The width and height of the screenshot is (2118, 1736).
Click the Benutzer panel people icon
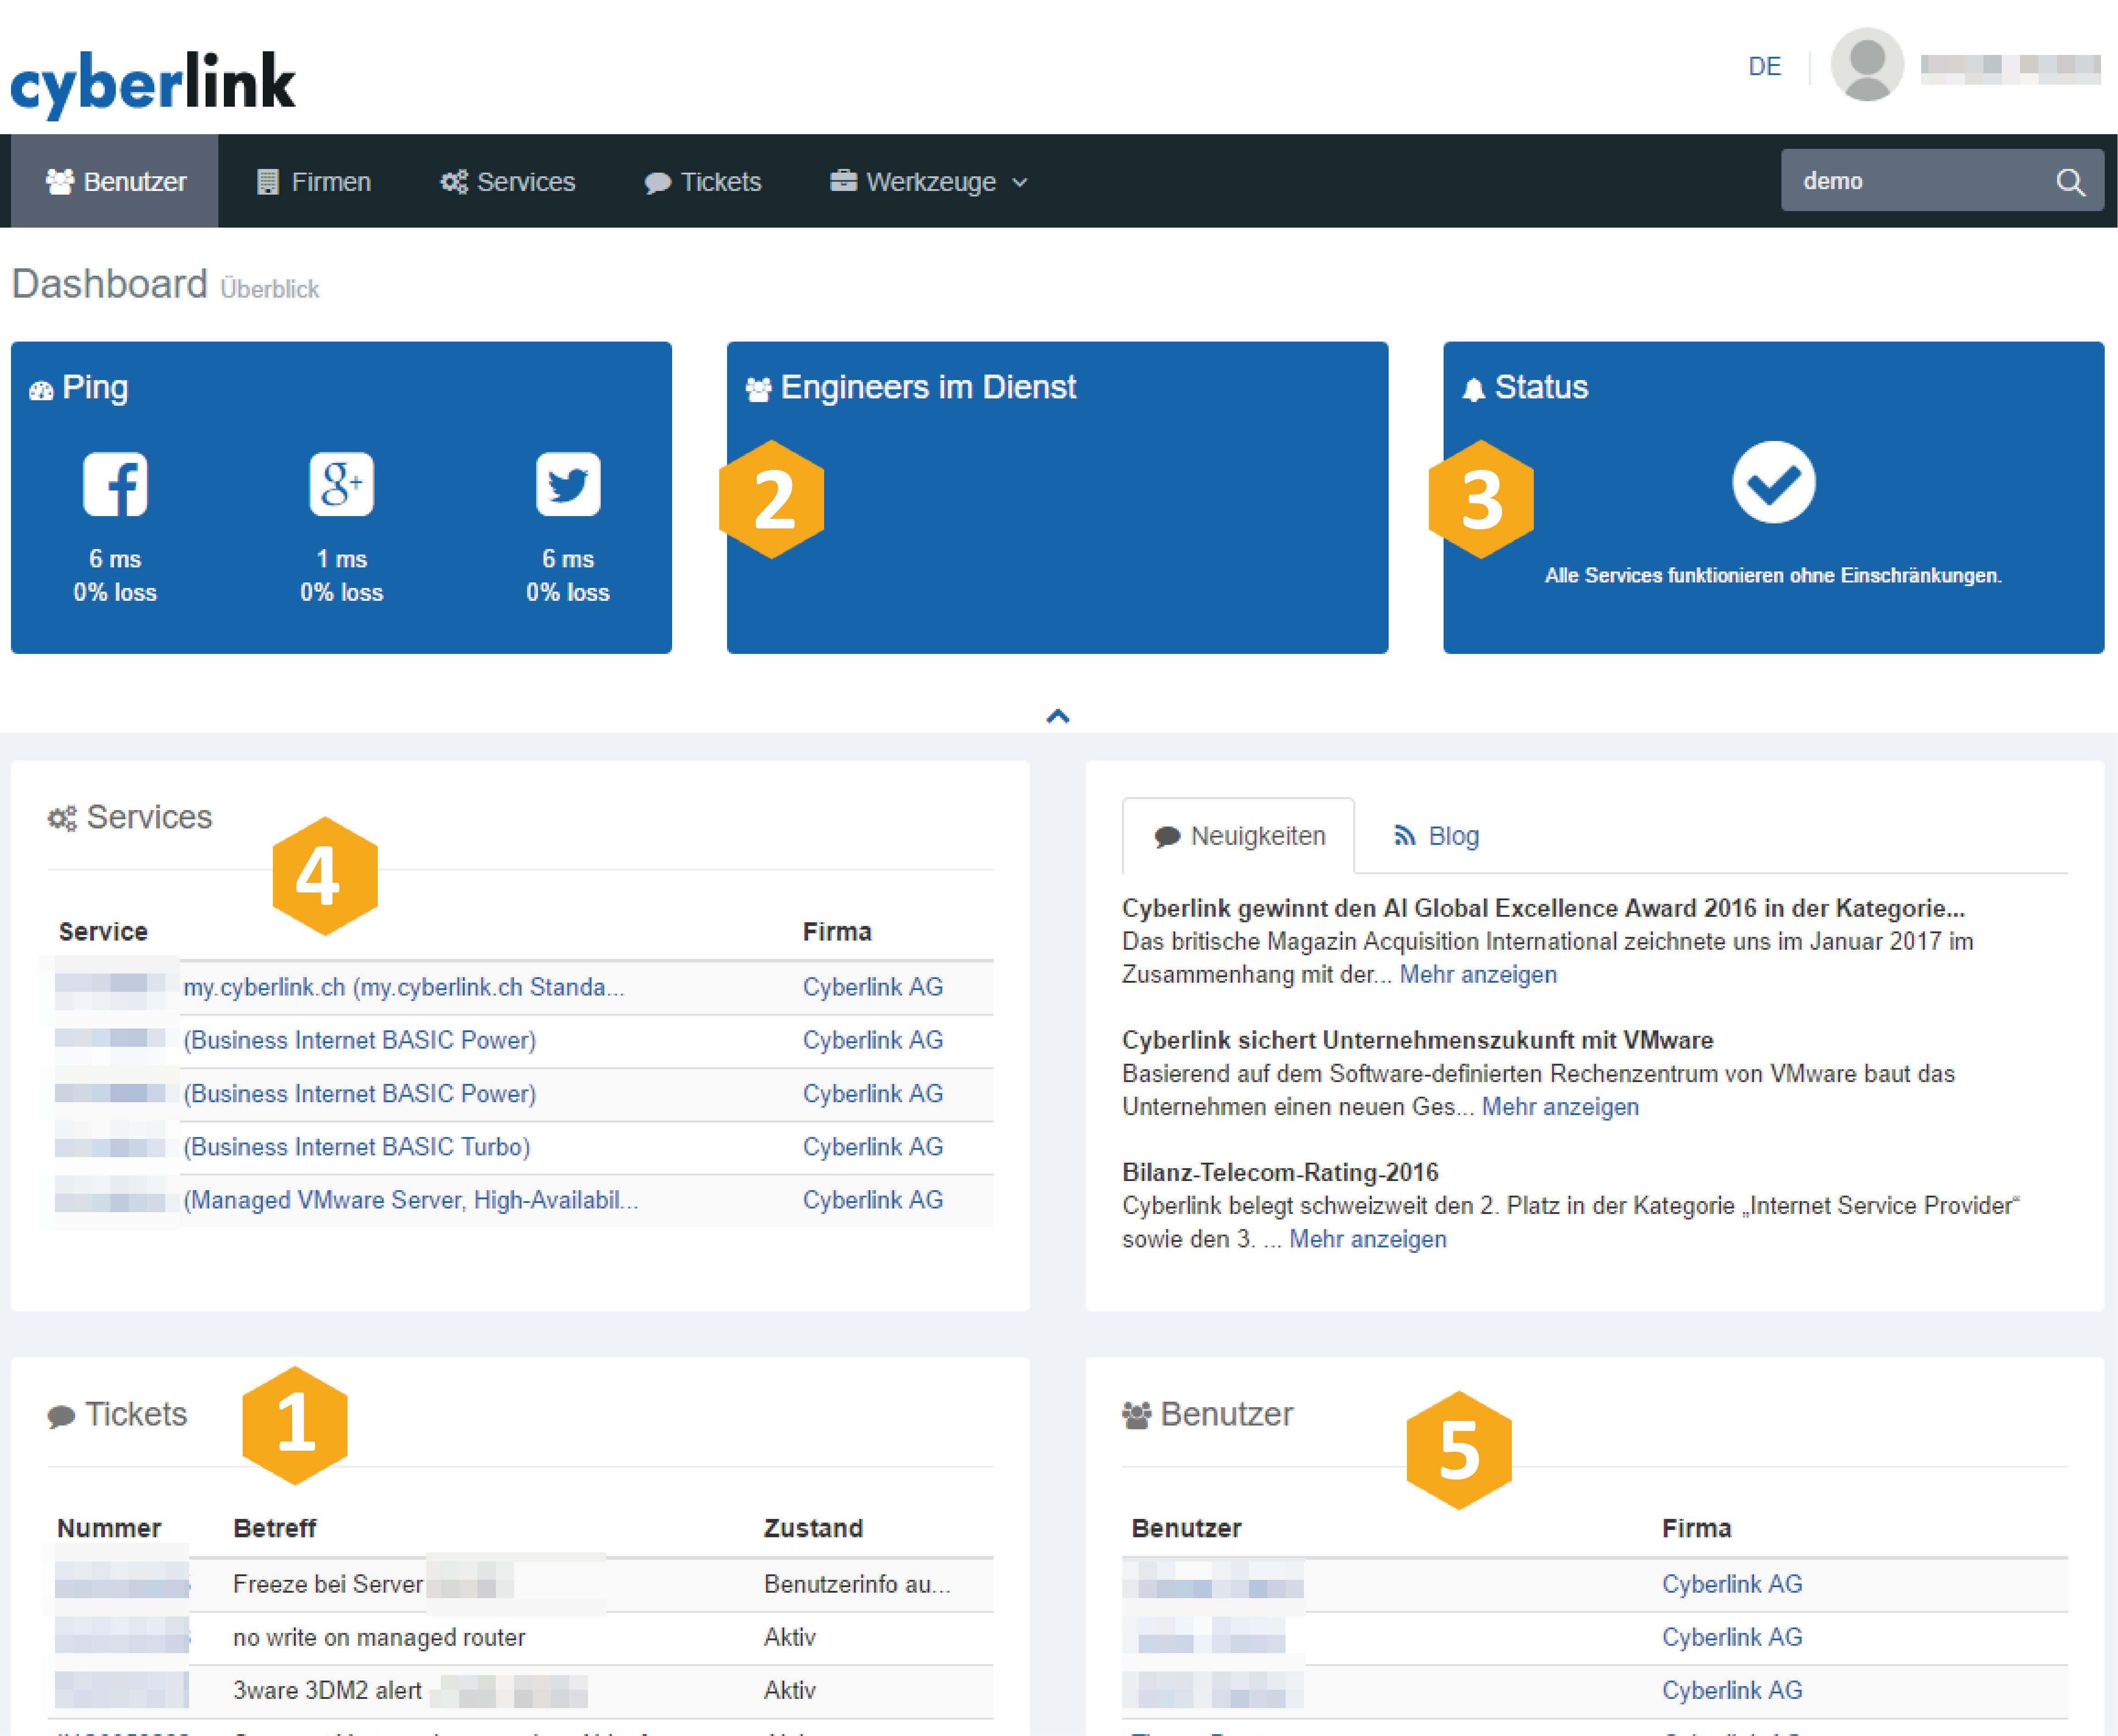(1136, 1415)
